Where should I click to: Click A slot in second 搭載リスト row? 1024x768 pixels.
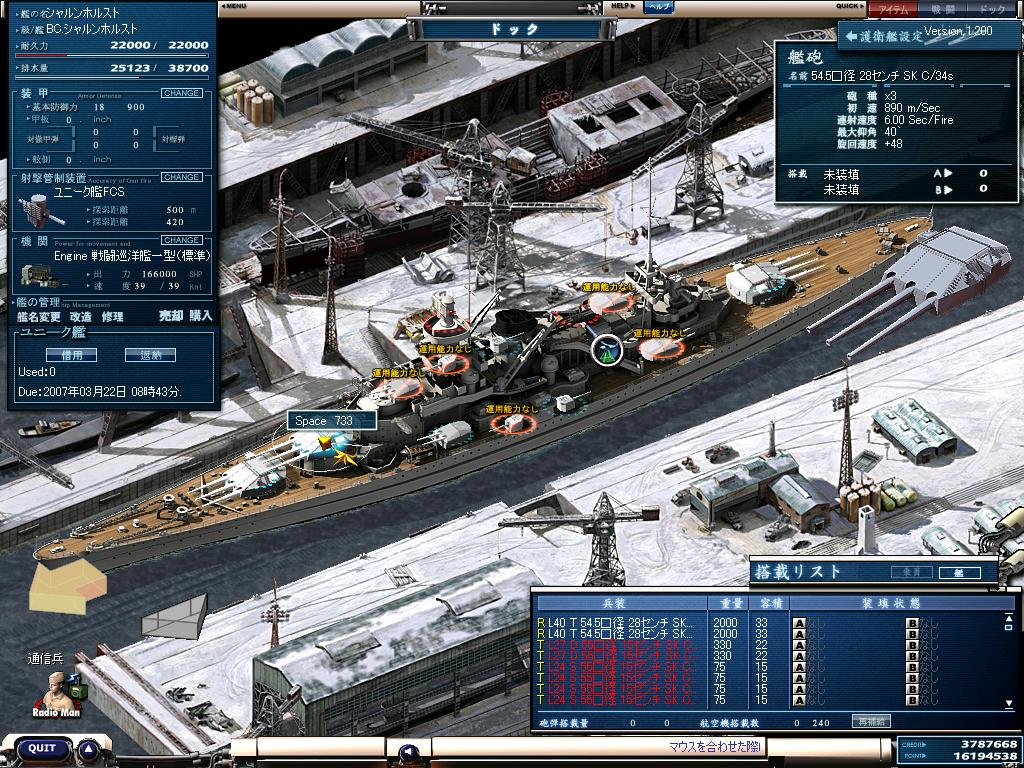point(799,634)
